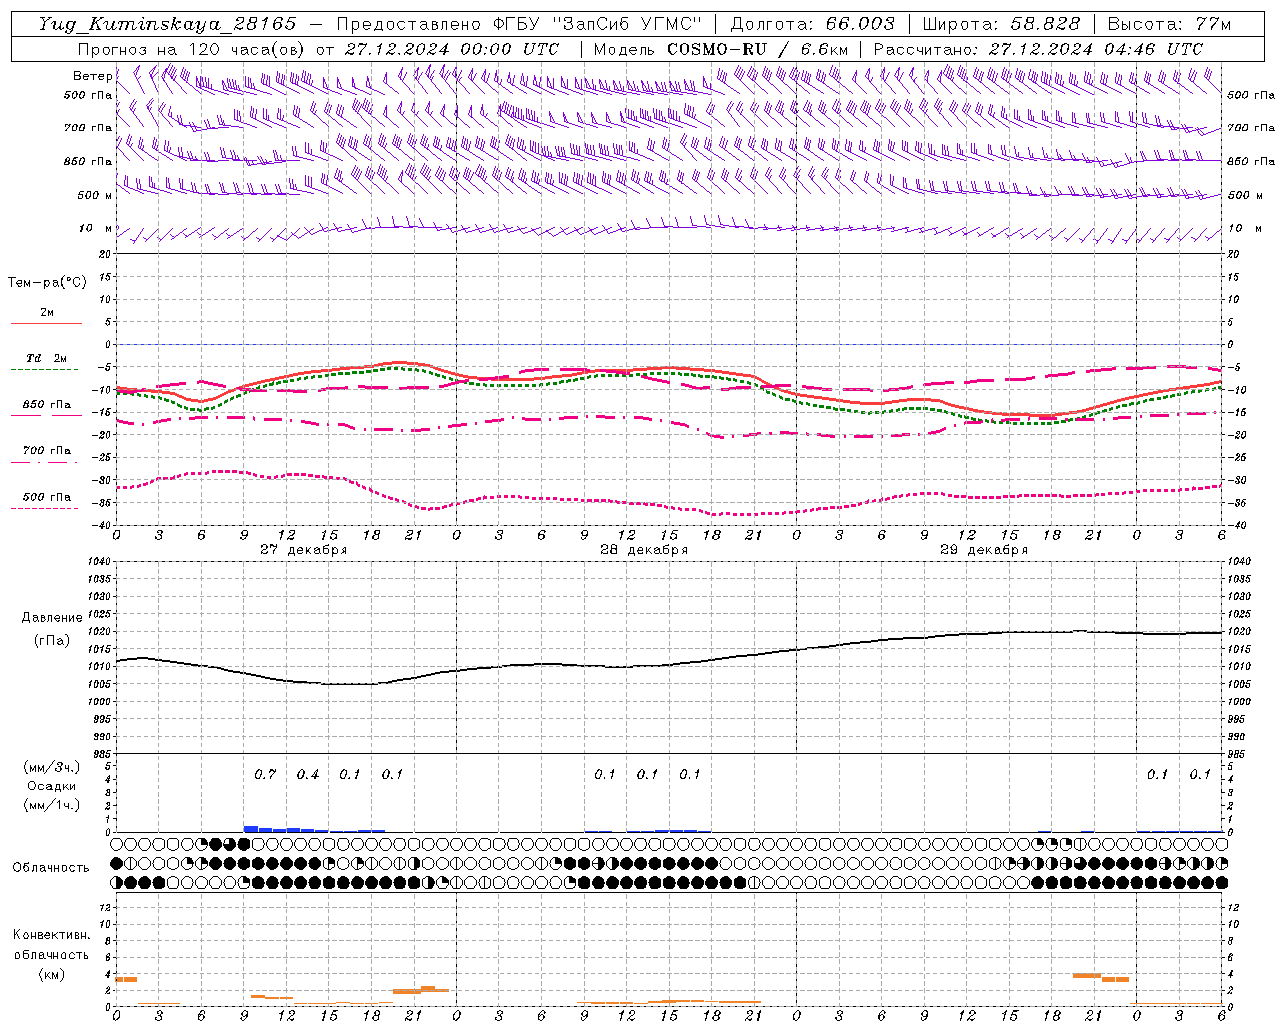Image resolution: width=1280 pixels, height=1024 pixels.
Task: Click the 'Ветер' wind panel label
Action: (x=92, y=76)
